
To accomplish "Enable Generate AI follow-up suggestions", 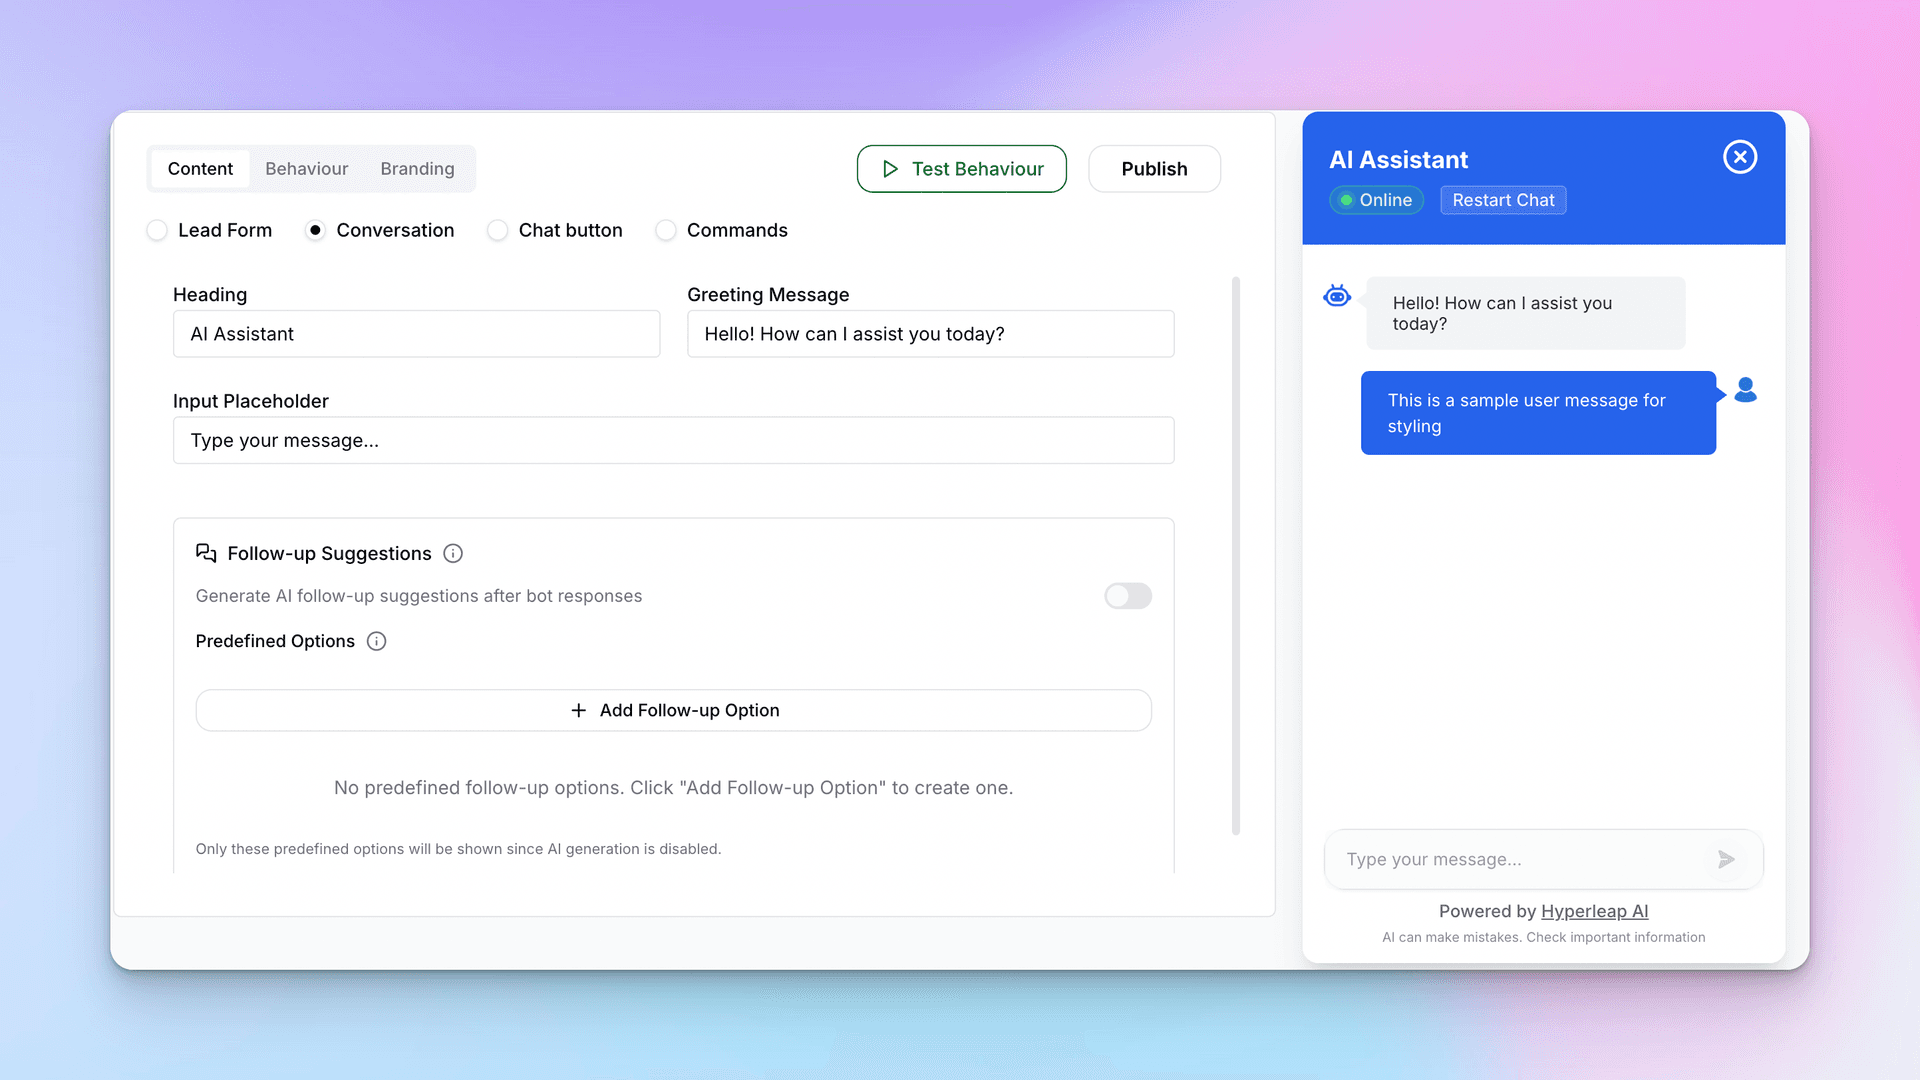I will [1127, 596].
